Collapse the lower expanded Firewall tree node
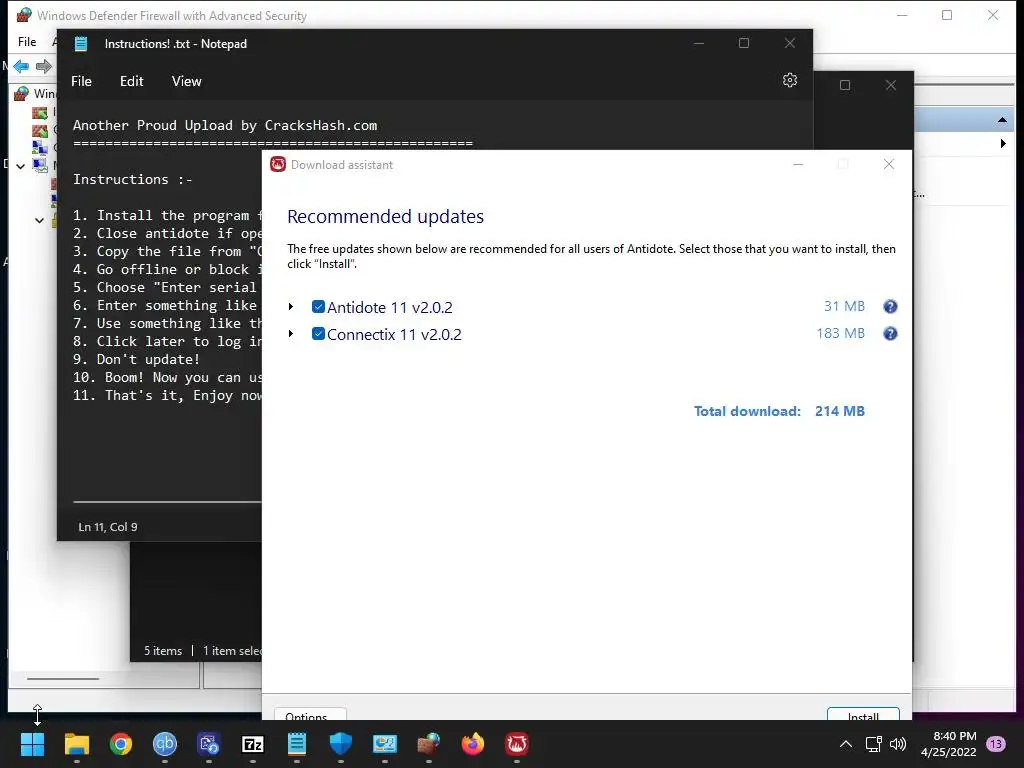Image resolution: width=1024 pixels, height=768 pixels. [39, 220]
